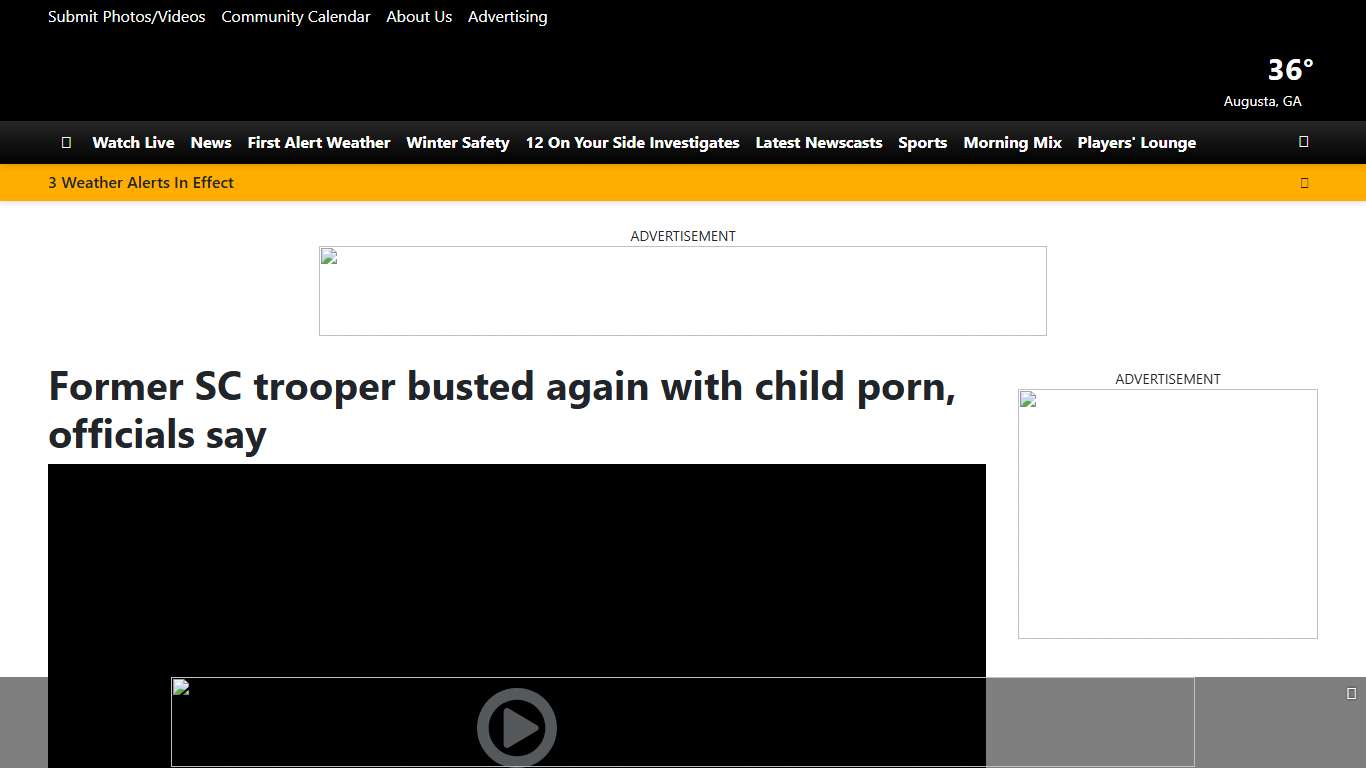Viewport: 1366px width, 768px height.
Task: Expand weather alerts using the right-side arrow icon
Action: click(x=1304, y=183)
